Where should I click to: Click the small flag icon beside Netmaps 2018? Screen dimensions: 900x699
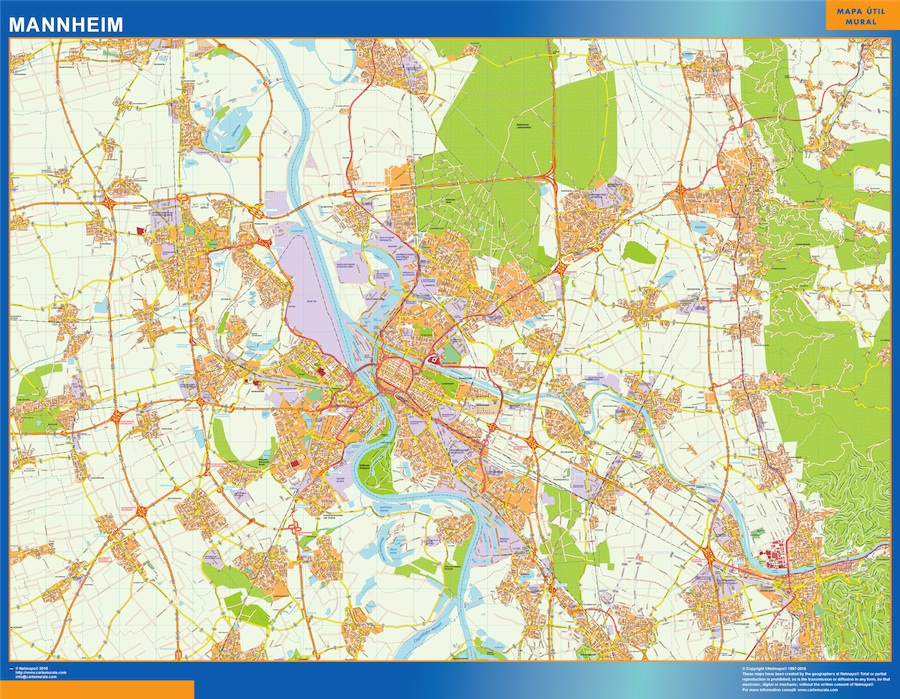(x=11, y=667)
